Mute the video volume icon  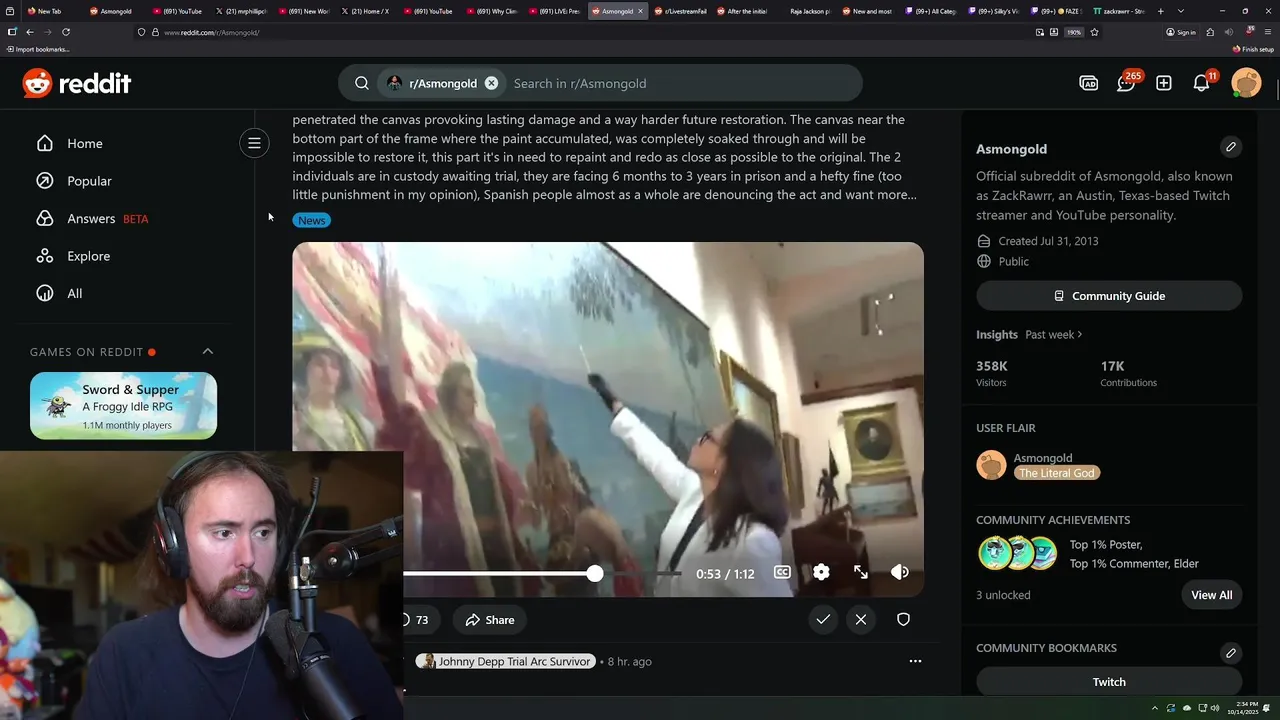900,572
